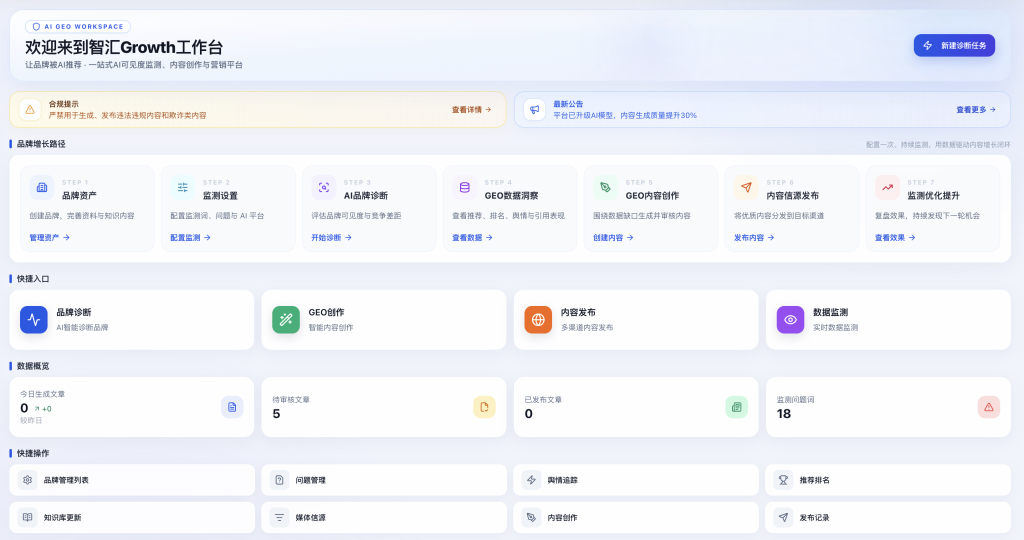Image resolution: width=1024 pixels, height=540 pixels.
Task: Open the 查看数据 link
Action: (472, 238)
